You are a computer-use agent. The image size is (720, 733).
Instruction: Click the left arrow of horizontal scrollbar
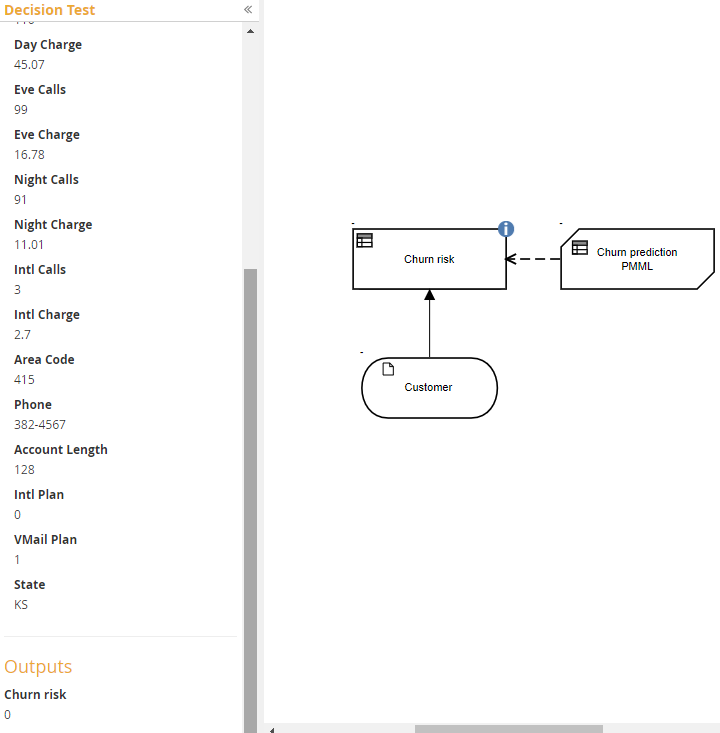pyautogui.click(x=273, y=729)
